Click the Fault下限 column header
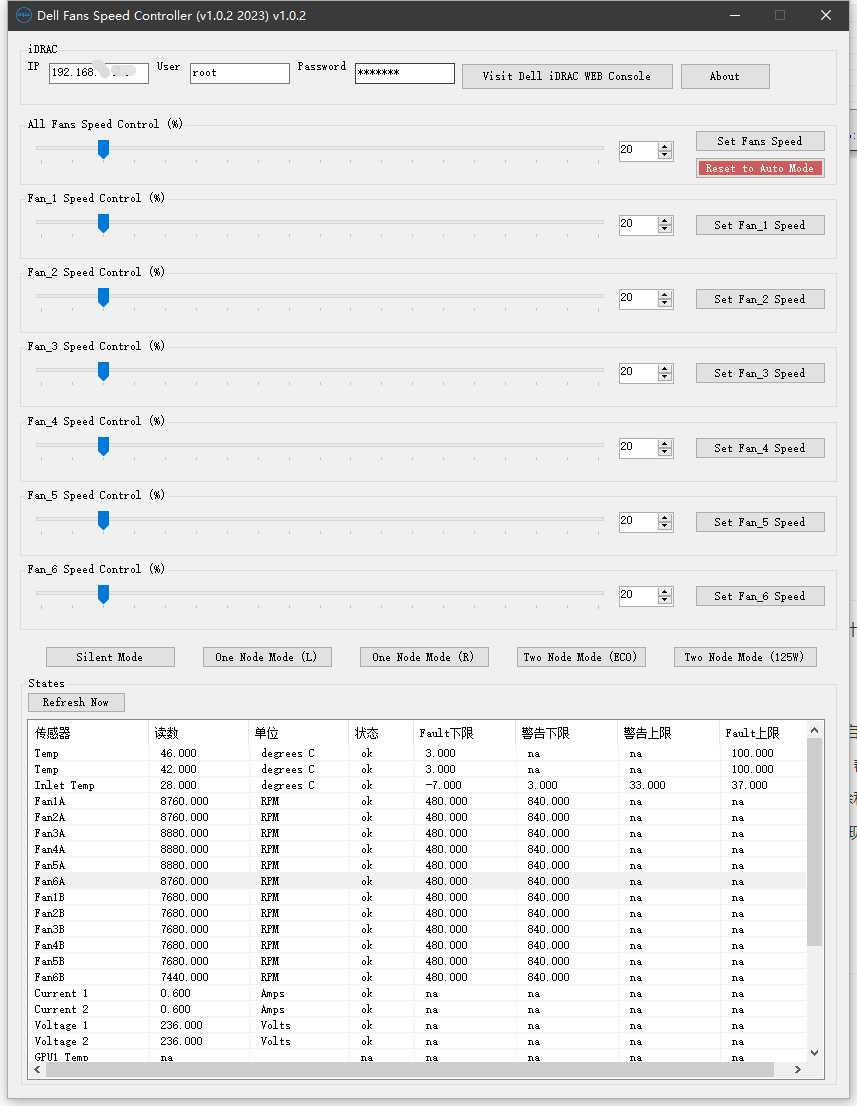The height and width of the screenshot is (1106, 857). [464, 733]
